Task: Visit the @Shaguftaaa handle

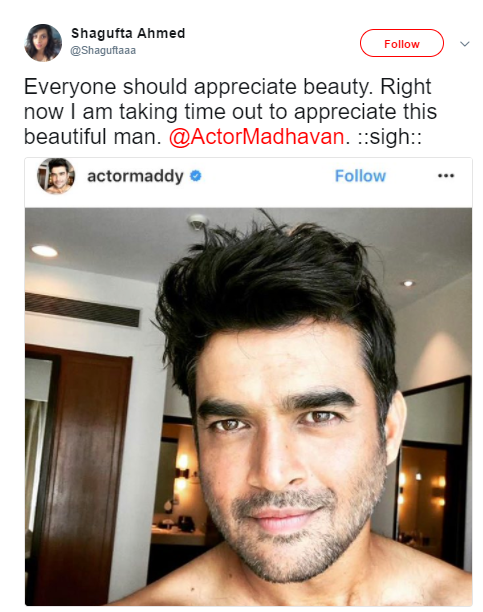Action: click(103, 51)
